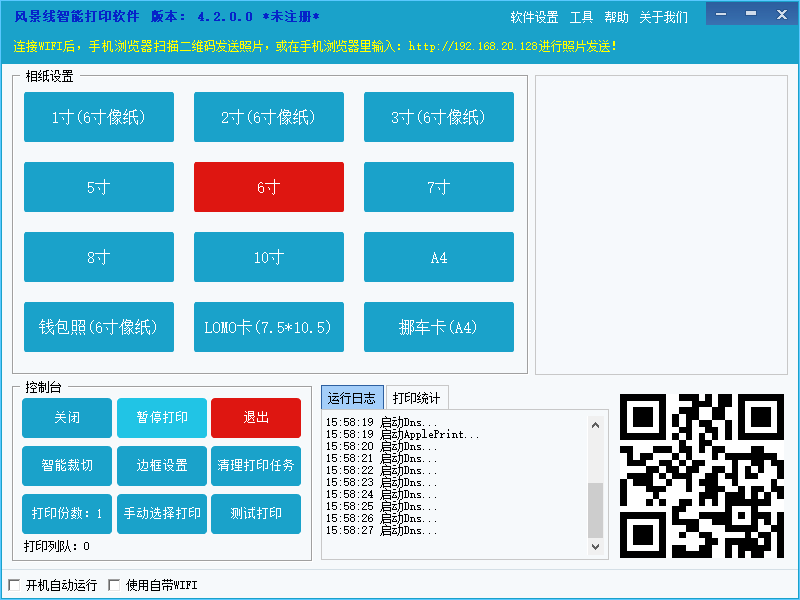Open the 关于我们 menu

tap(663, 17)
